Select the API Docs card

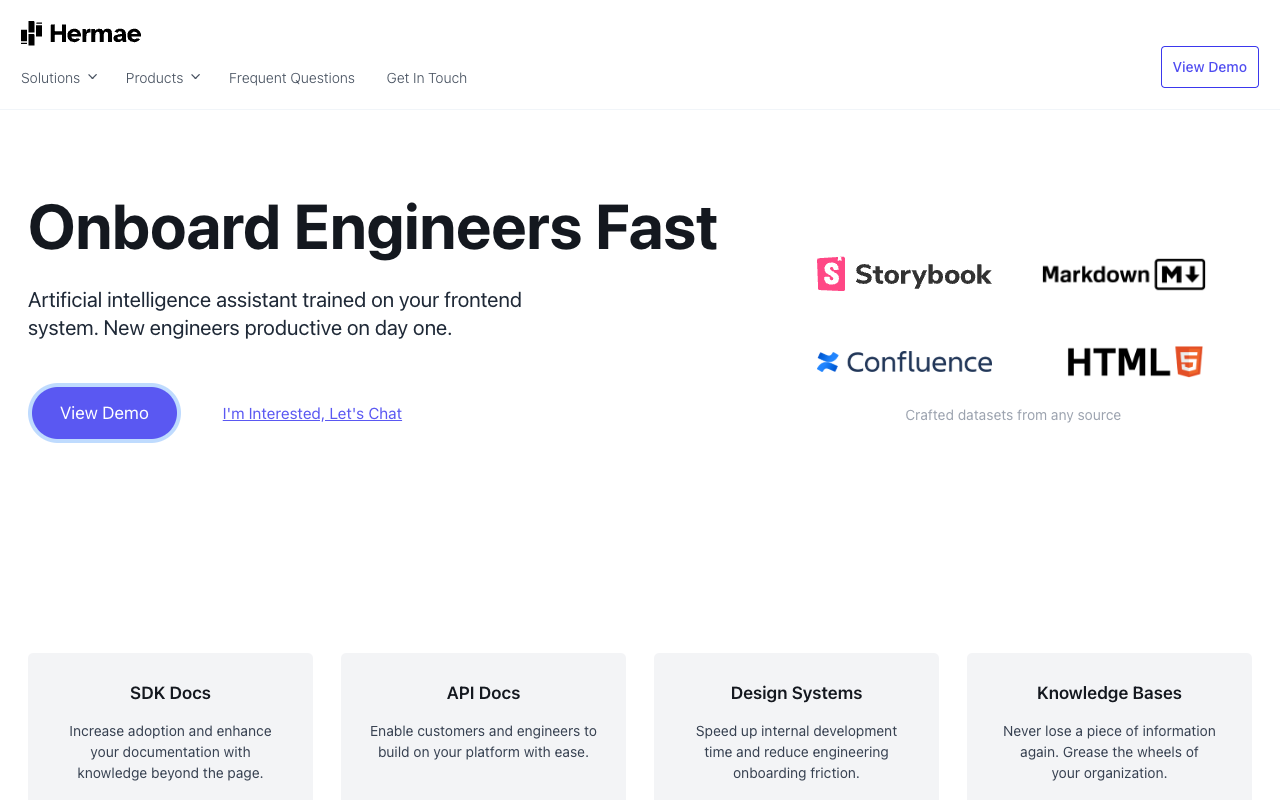(483, 726)
